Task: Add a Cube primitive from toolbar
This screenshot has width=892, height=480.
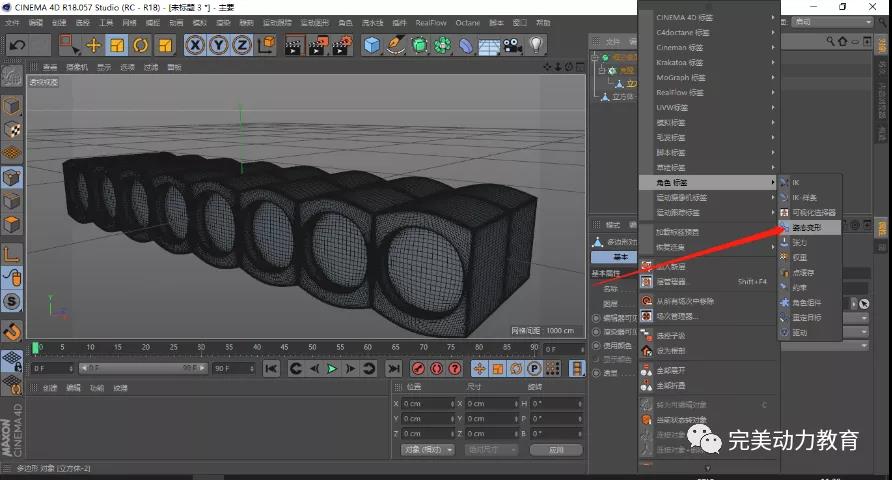Action: point(372,45)
